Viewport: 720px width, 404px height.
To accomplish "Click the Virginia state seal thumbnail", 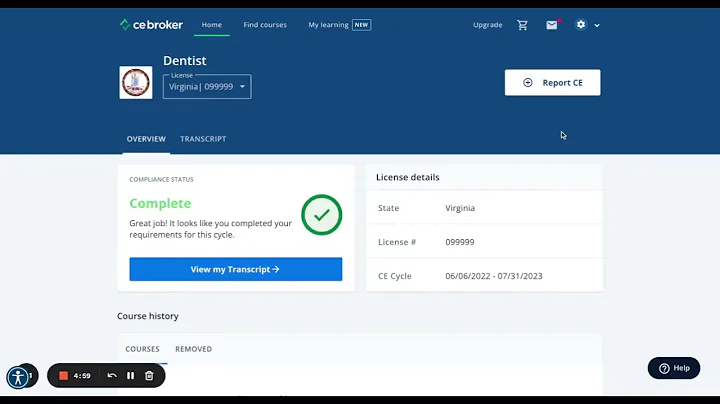I will [136, 83].
